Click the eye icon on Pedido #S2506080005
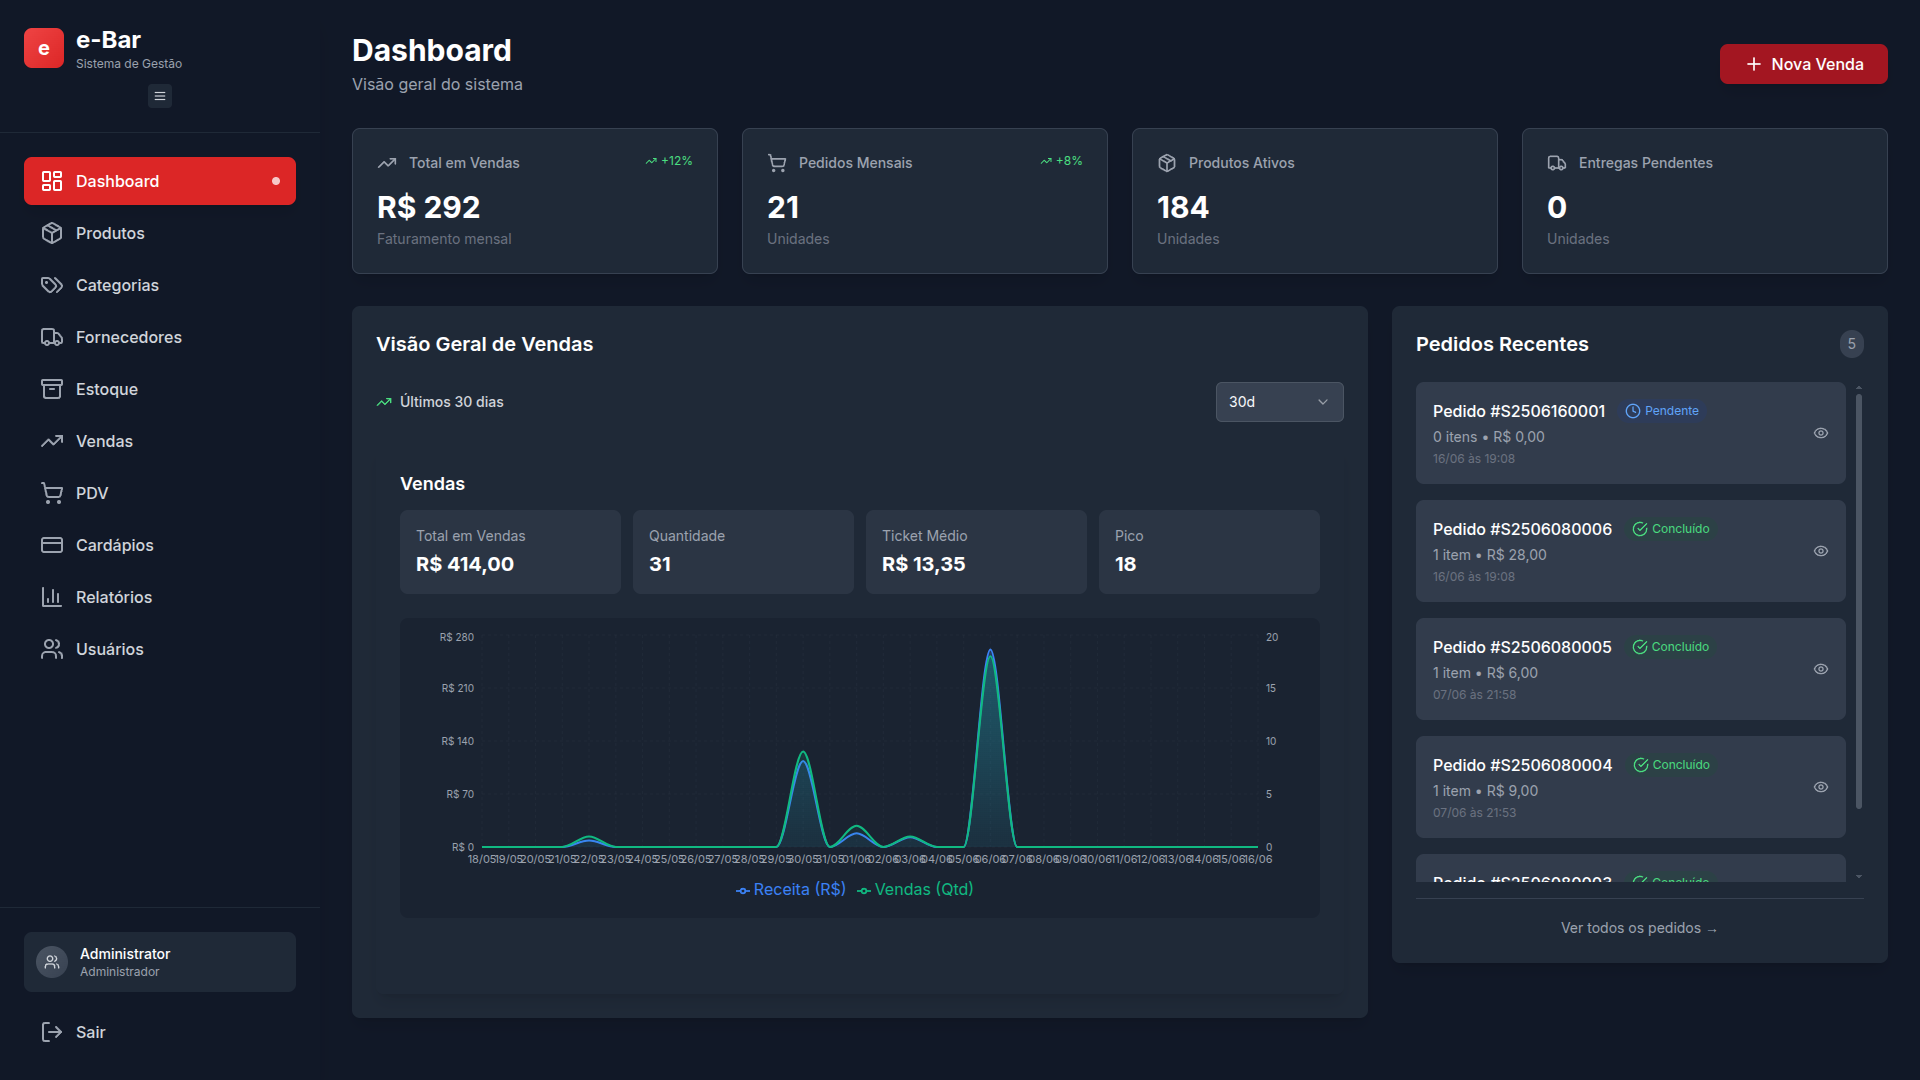The height and width of the screenshot is (1080, 1920). (1820, 669)
